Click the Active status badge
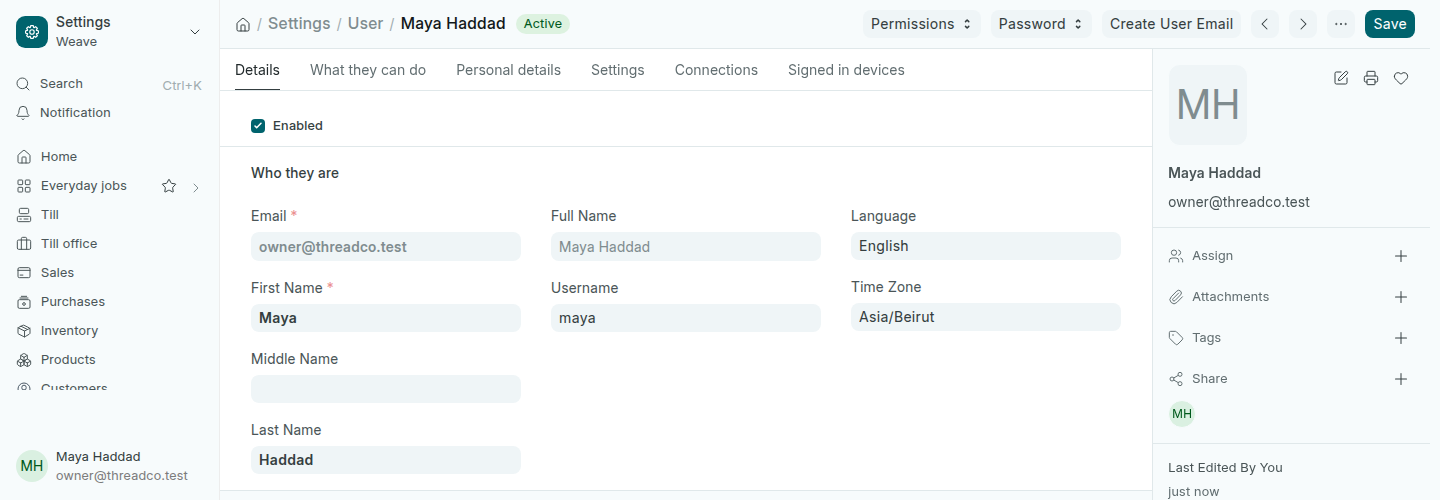This screenshot has width=1440, height=500. [543, 24]
